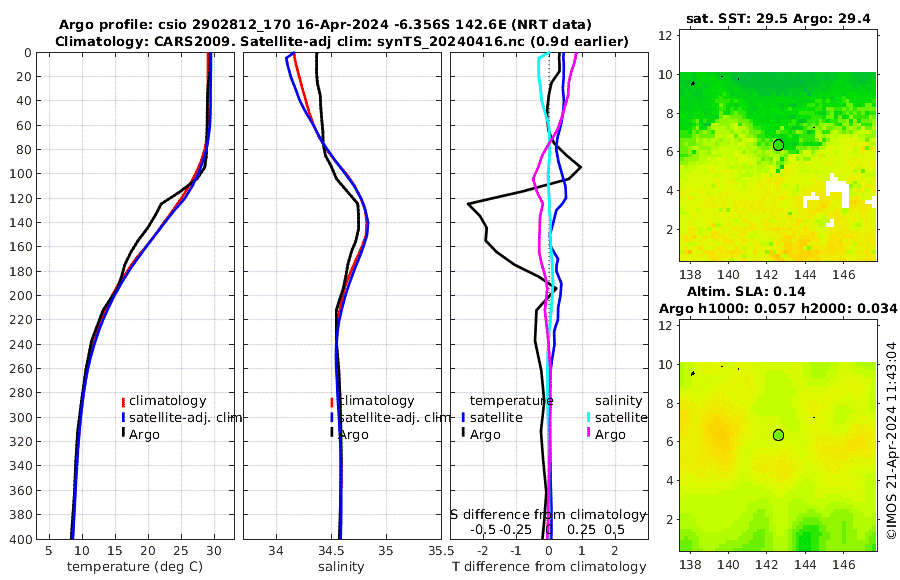Click black temperature Argo marker in difference legend

(x=463, y=433)
